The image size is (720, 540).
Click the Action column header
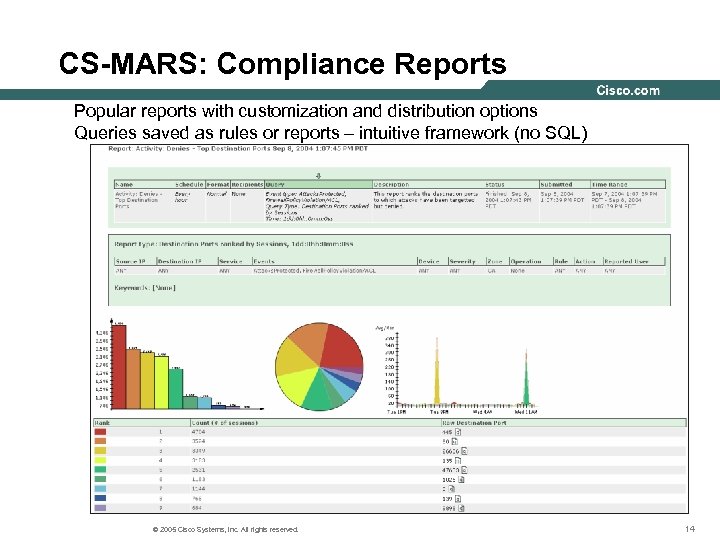(588, 261)
